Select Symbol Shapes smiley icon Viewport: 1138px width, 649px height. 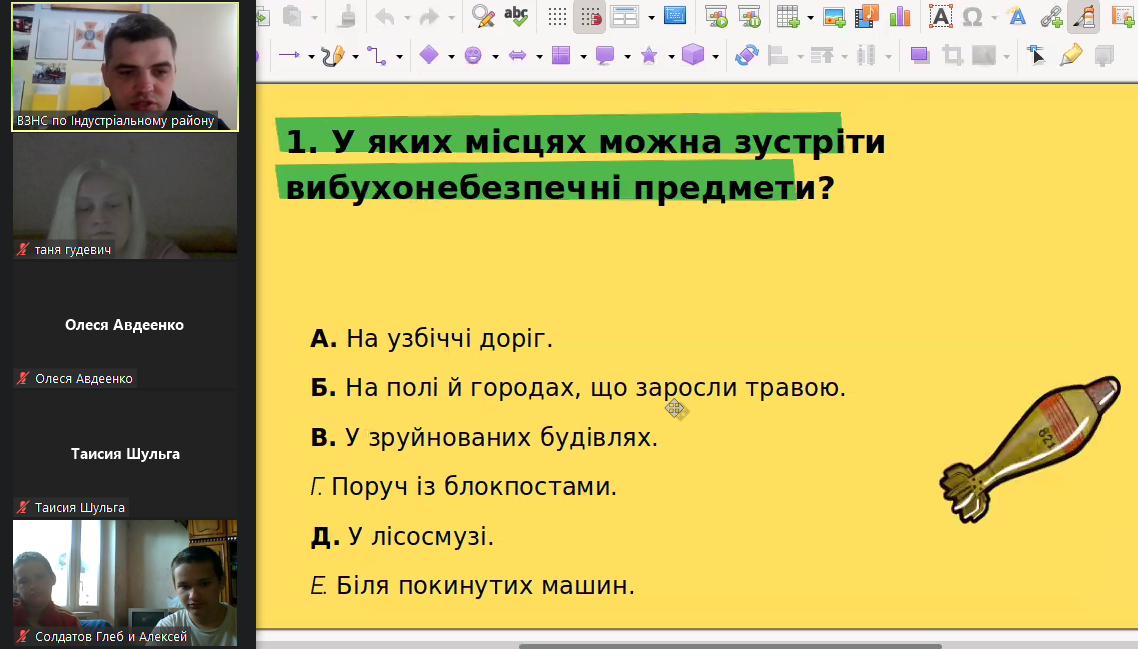click(x=473, y=55)
